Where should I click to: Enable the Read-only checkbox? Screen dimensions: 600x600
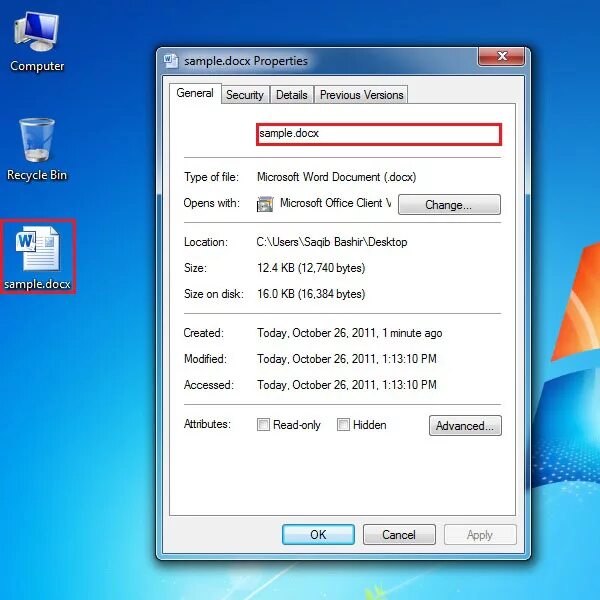pos(263,424)
